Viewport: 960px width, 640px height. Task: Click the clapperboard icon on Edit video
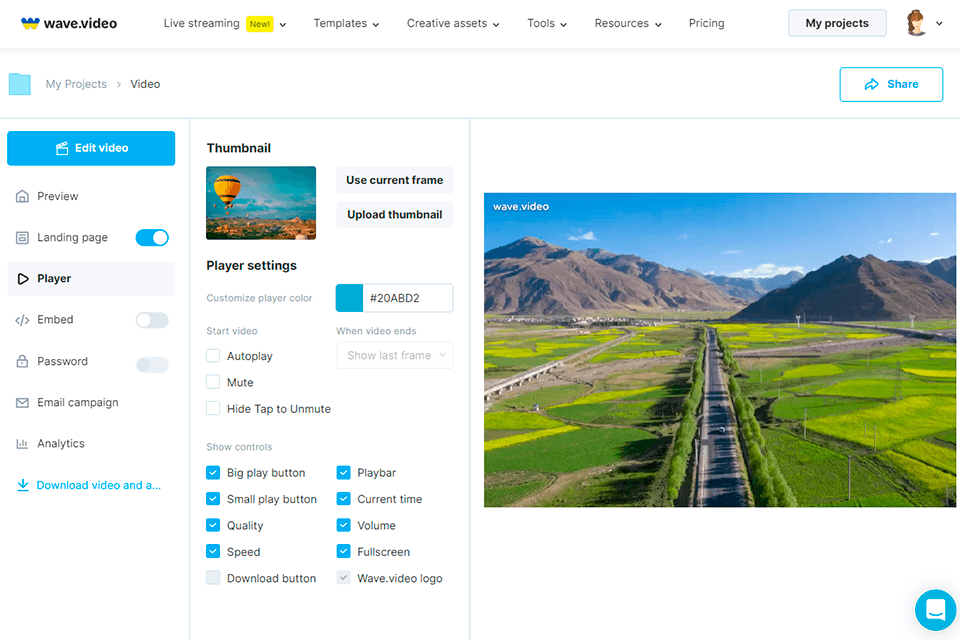pos(62,148)
